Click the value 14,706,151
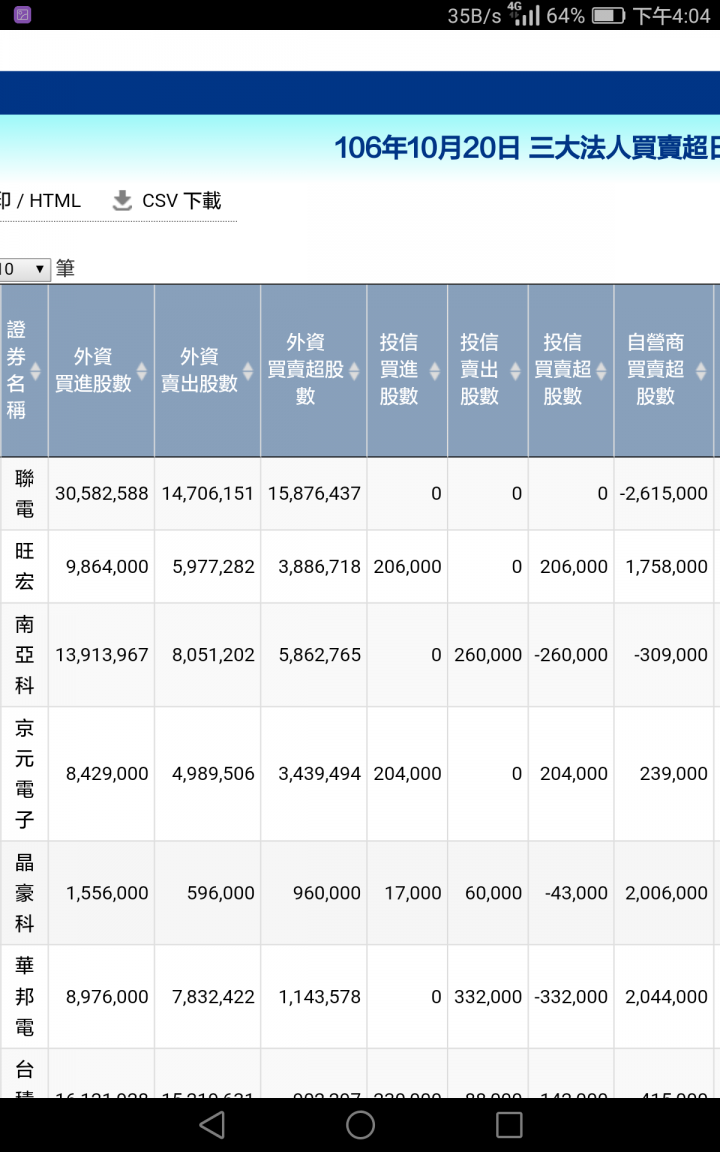Image resolution: width=720 pixels, height=1152 pixels. pyautogui.click(x=208, y=494)
